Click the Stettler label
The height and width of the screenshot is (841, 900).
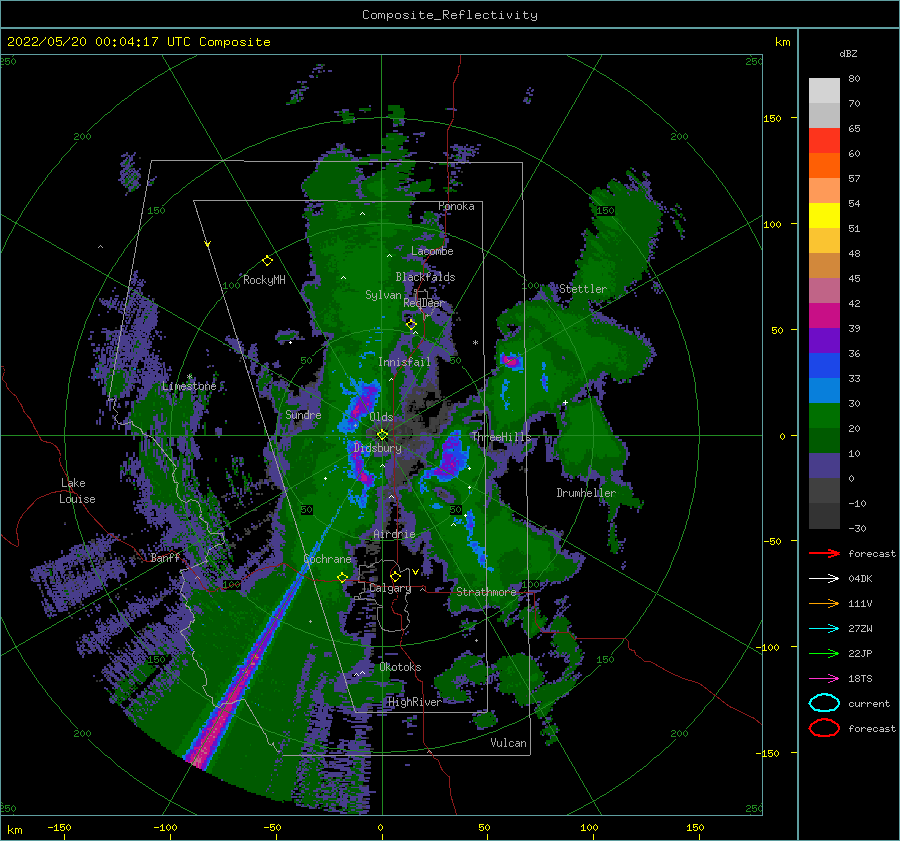tap(583, 289)
